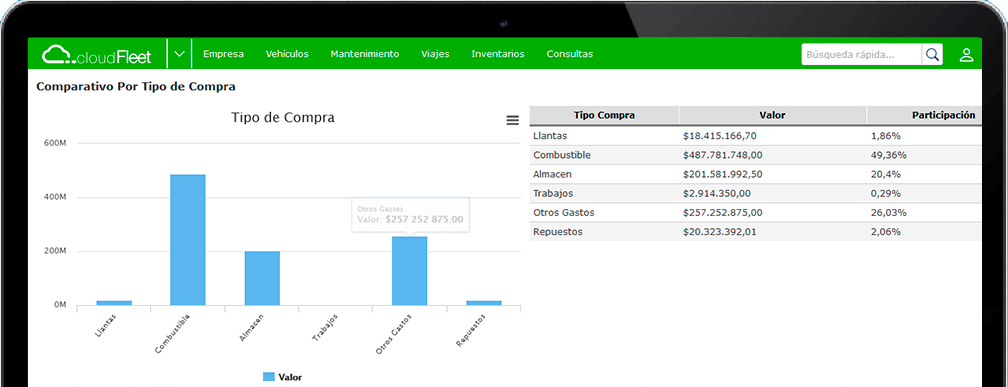The width and height of the screenshot is (1008, 387).
Task: Click the Combustible x-axis label
Action: coord(172,333)
